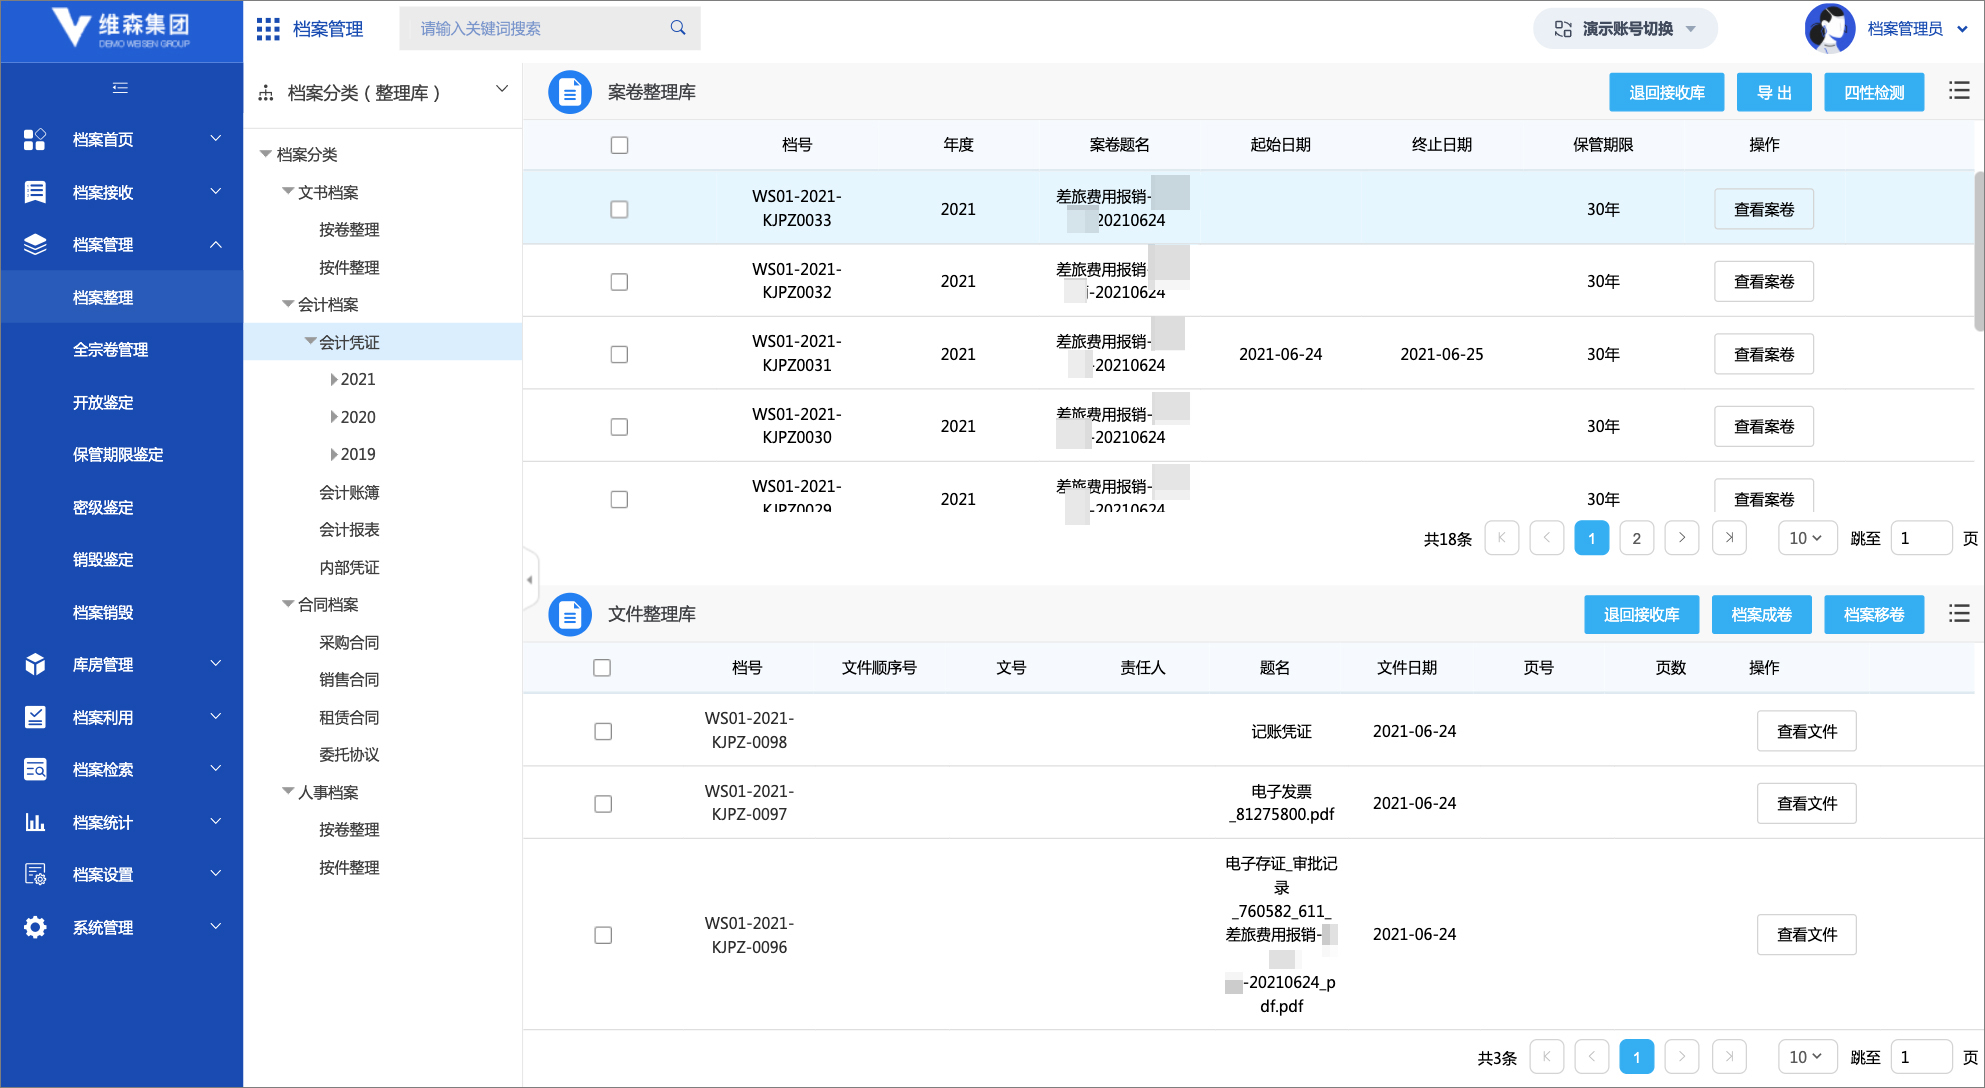
Task: Click the keyword search input field
Action: tap(540, 28)
